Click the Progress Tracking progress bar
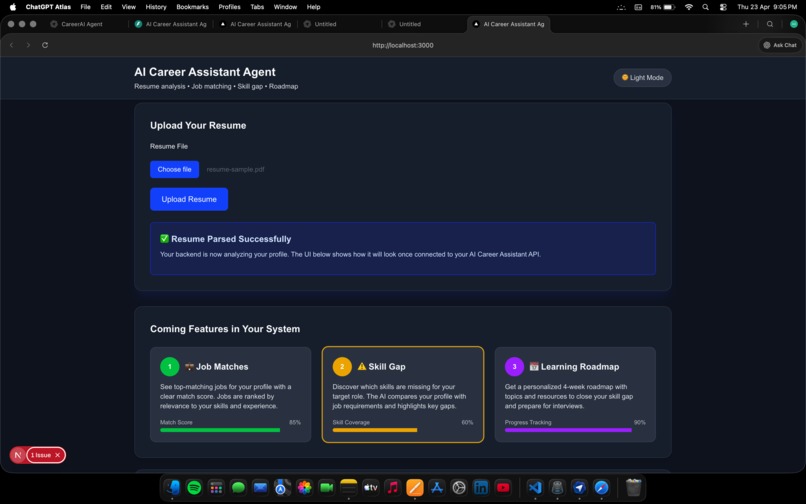This screenshot has width=806, height=504. 575,430
